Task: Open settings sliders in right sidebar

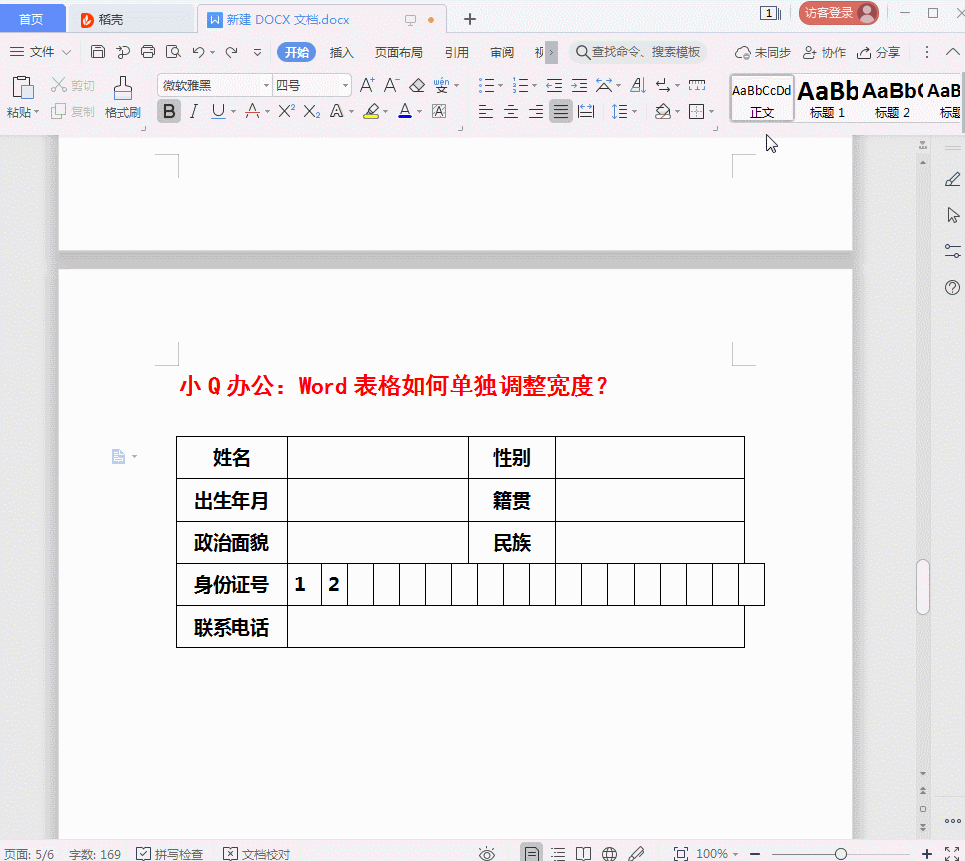Action: tap(952, 251)
